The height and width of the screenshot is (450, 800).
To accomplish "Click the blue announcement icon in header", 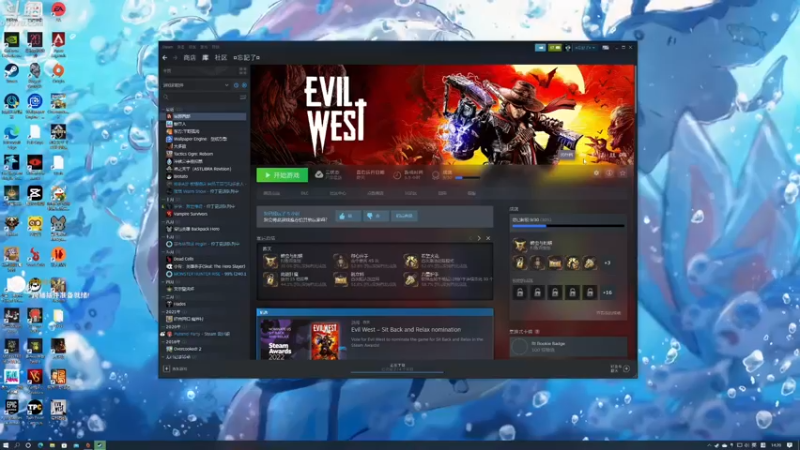I will coord(540,47).
